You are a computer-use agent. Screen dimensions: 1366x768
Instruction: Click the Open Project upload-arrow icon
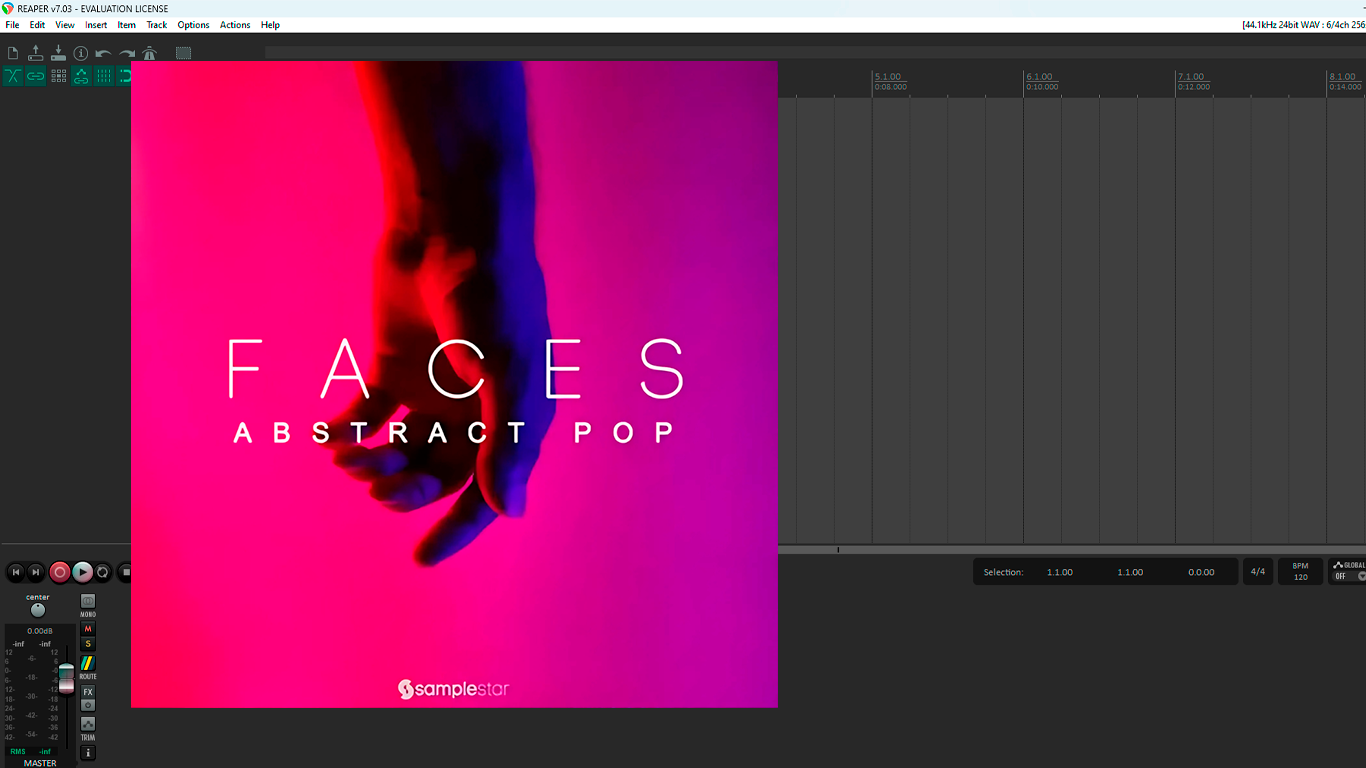tap(36, 53)
